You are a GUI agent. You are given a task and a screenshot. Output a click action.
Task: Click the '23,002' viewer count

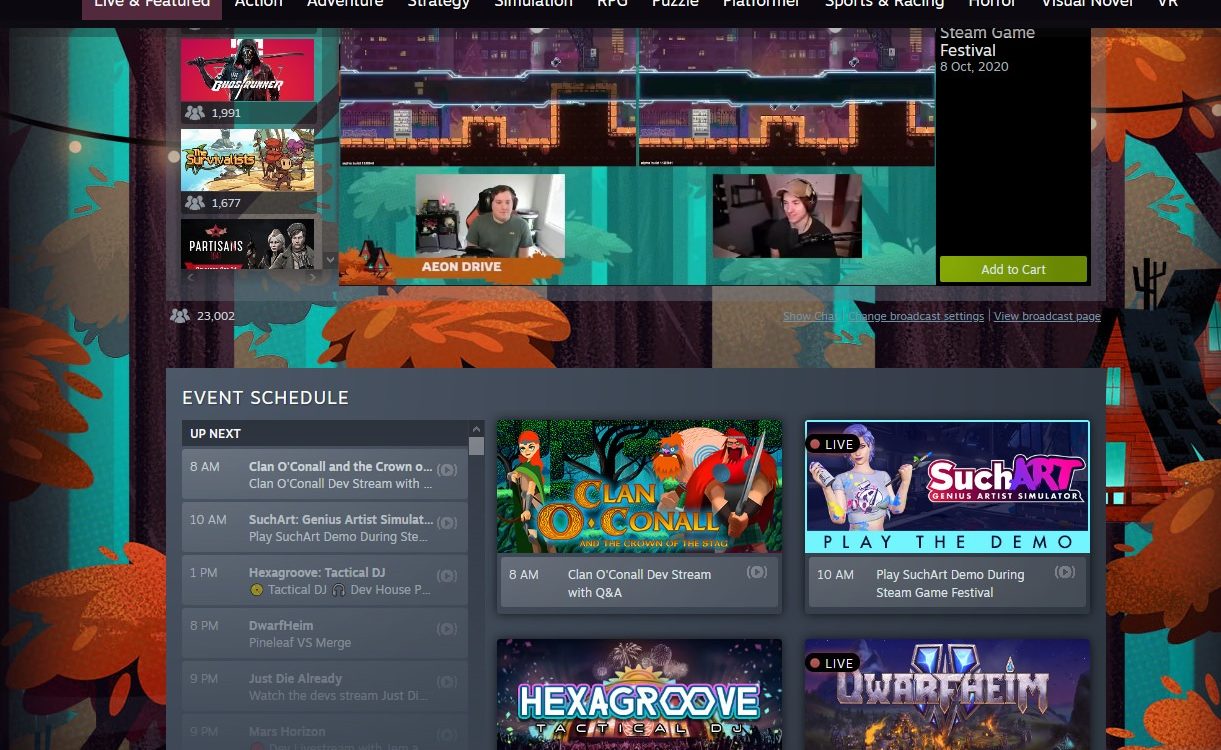click(216, 316)
